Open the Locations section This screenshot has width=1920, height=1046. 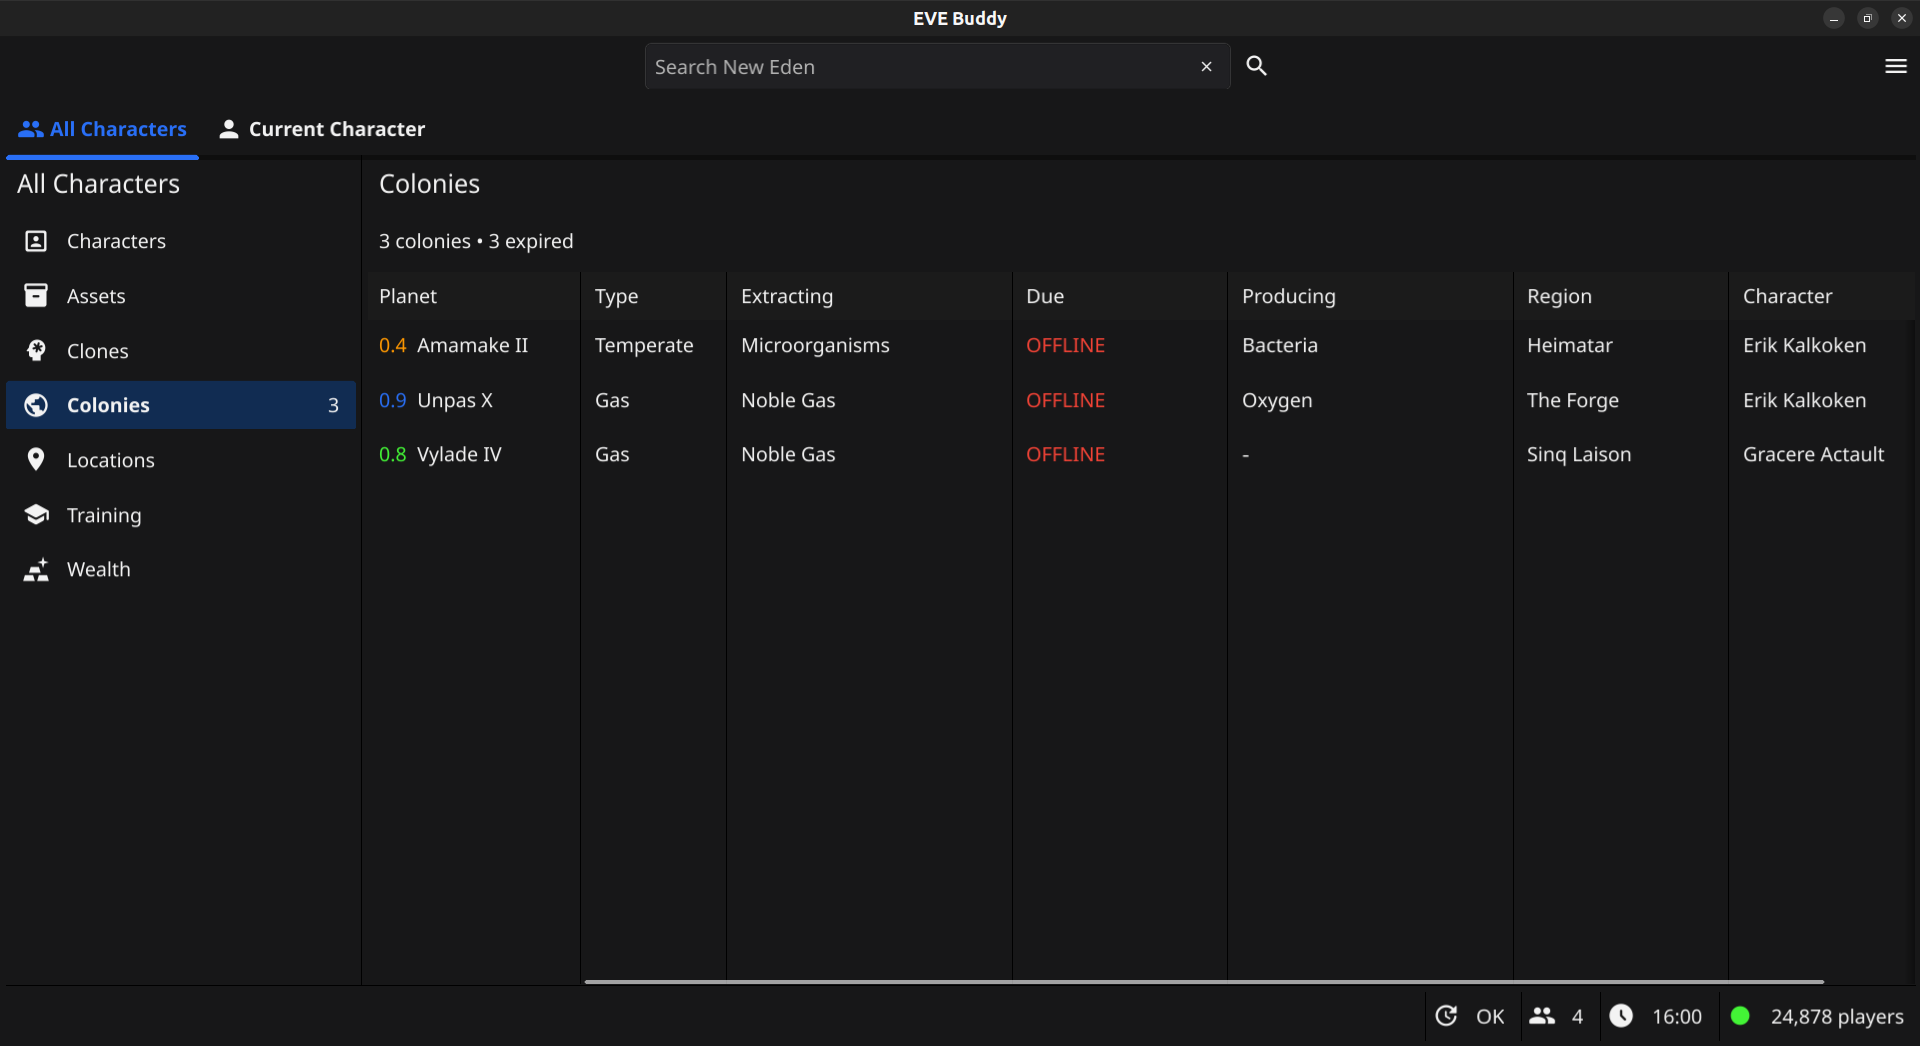click(110, 460)
